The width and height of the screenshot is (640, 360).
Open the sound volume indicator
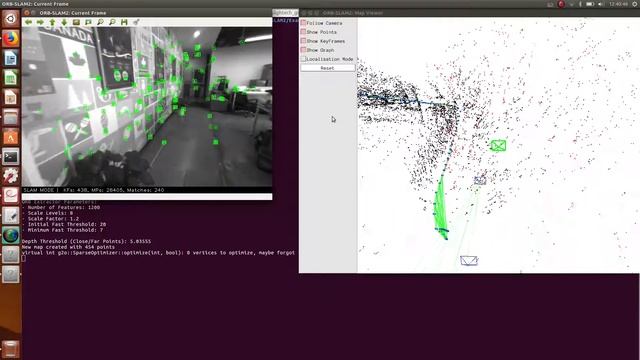coord(601,4)
